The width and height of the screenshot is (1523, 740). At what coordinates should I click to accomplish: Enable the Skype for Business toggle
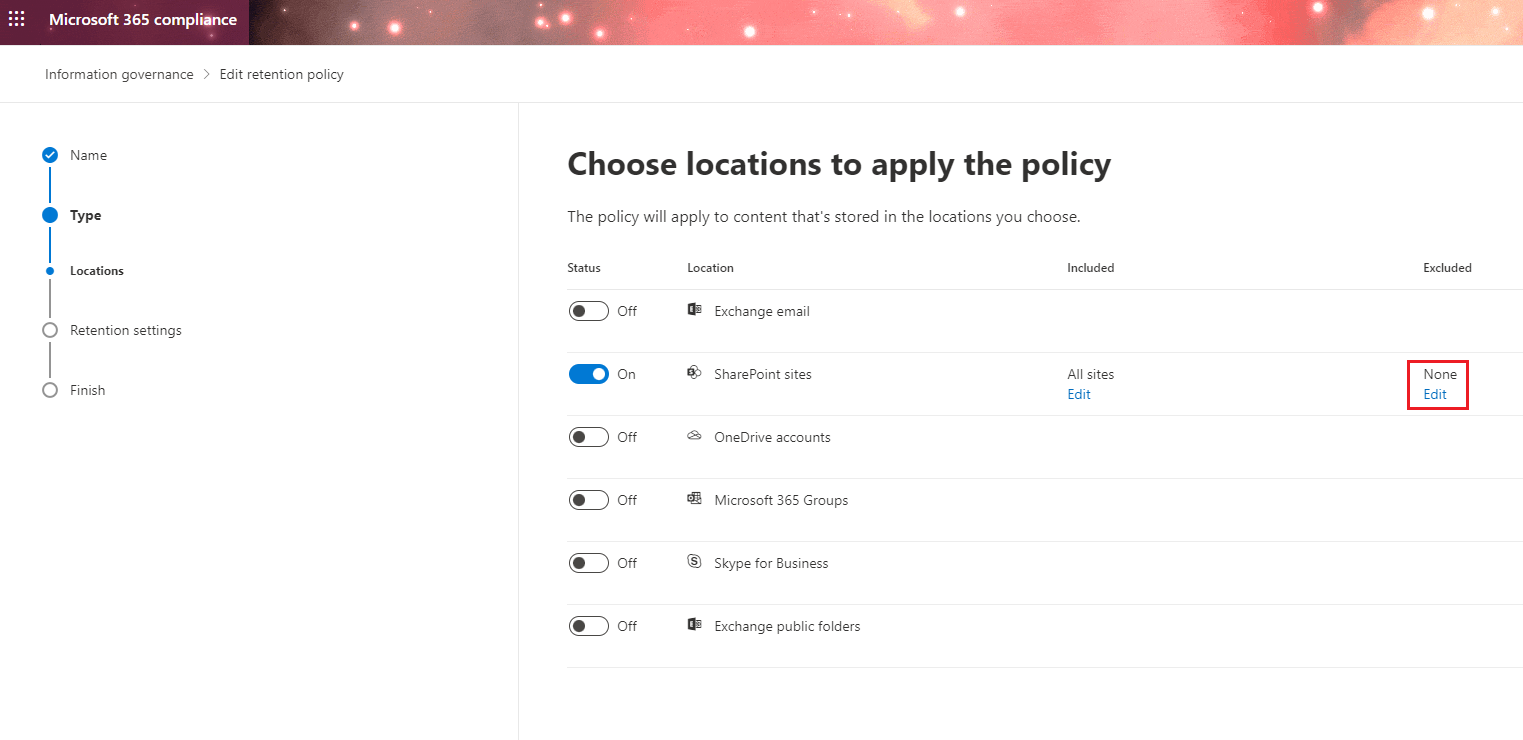coord(588,562)
